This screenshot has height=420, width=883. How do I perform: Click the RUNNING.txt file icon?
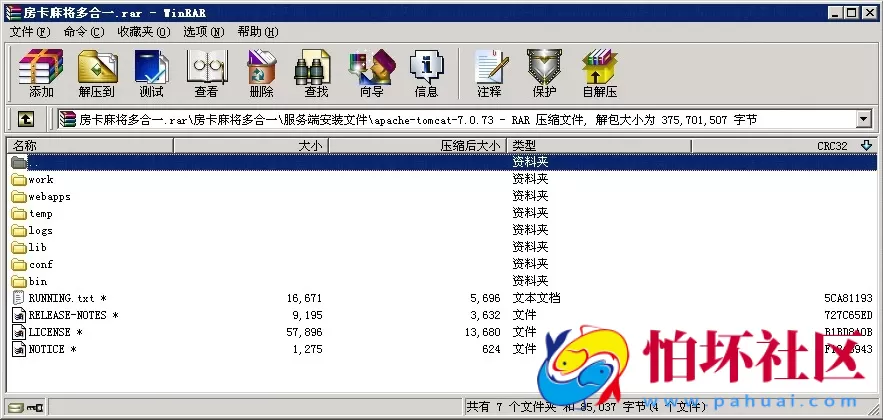point(19,298)
